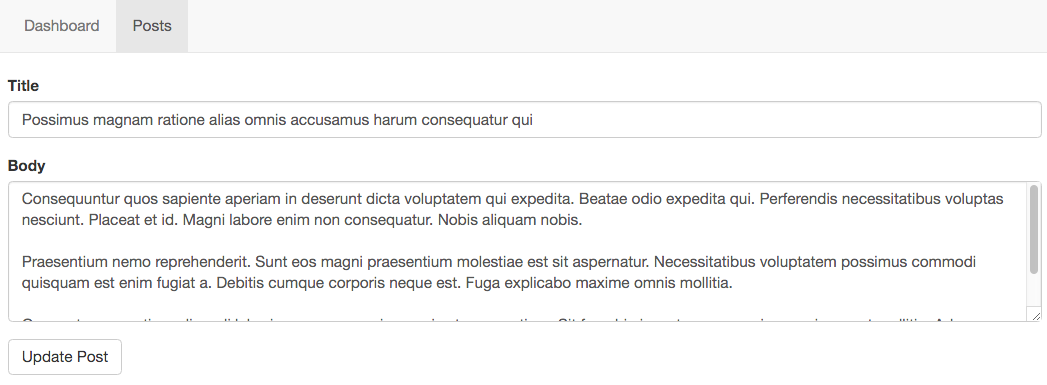Grab the Body textarea scrollbar thumb
This screenshot has height=385, width=1047.
(x=1034, y=230)
